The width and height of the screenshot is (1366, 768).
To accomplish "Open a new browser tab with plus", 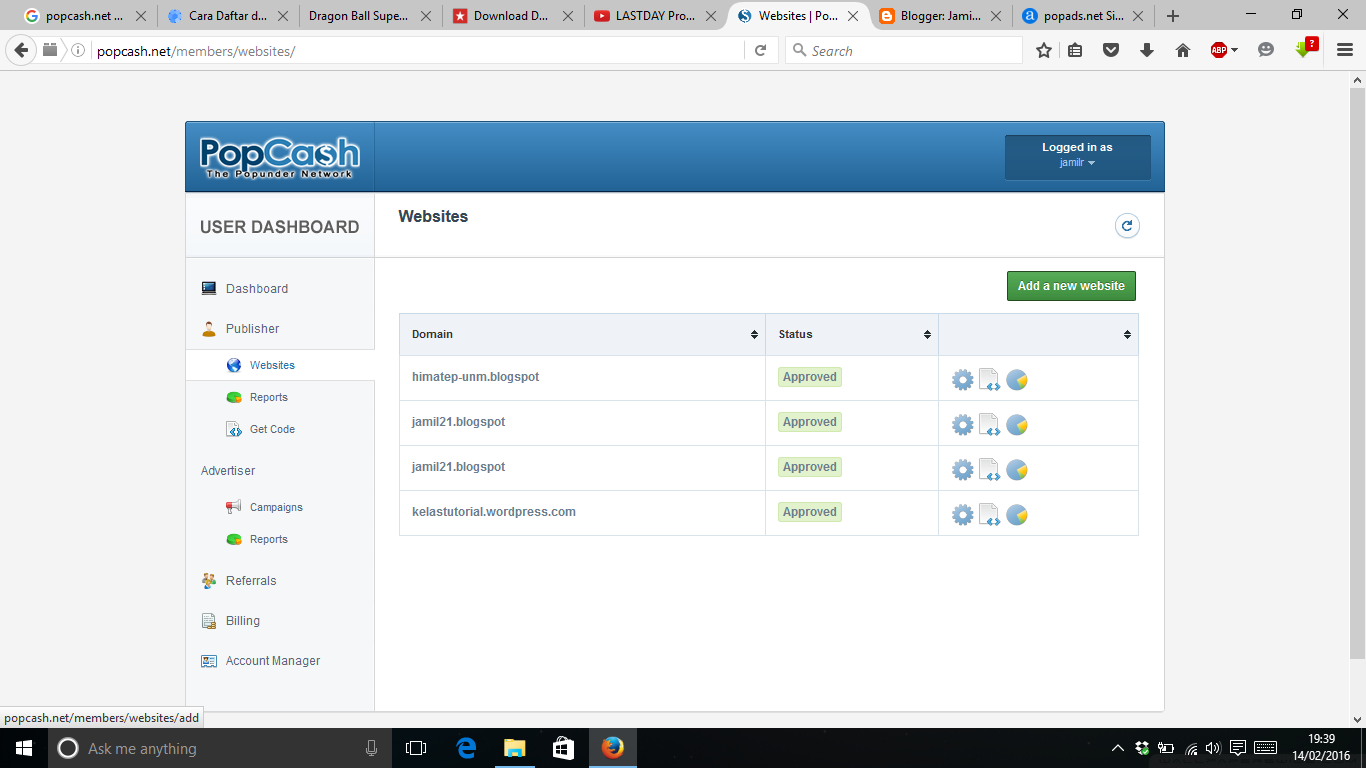I will 1173,16.
